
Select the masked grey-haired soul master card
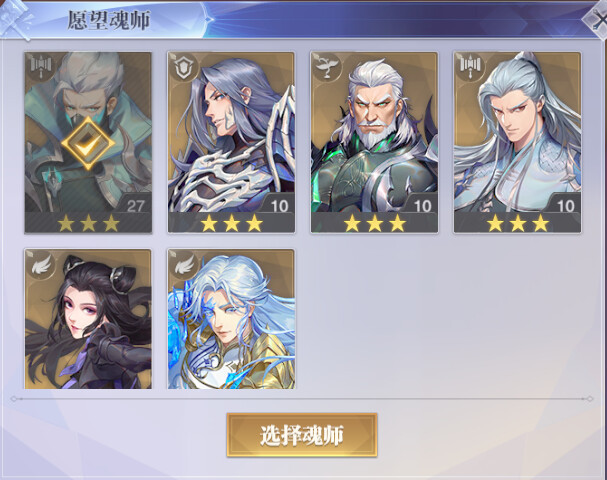click(88, 143)
